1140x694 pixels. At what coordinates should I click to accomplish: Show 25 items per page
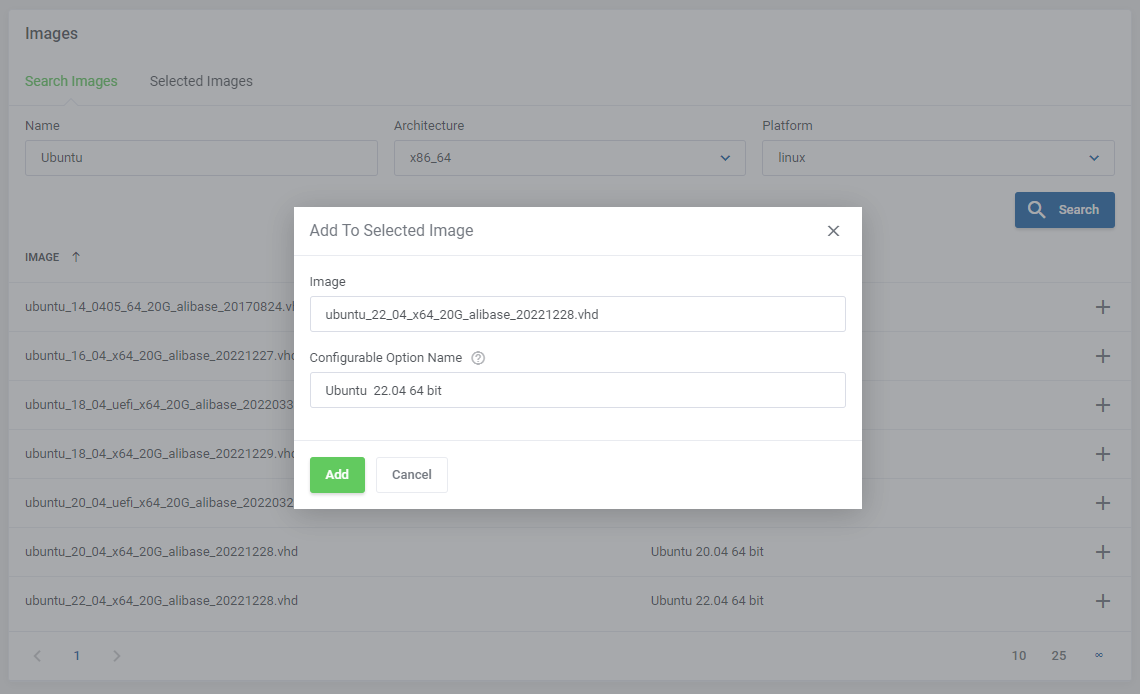coord(1058,656)
